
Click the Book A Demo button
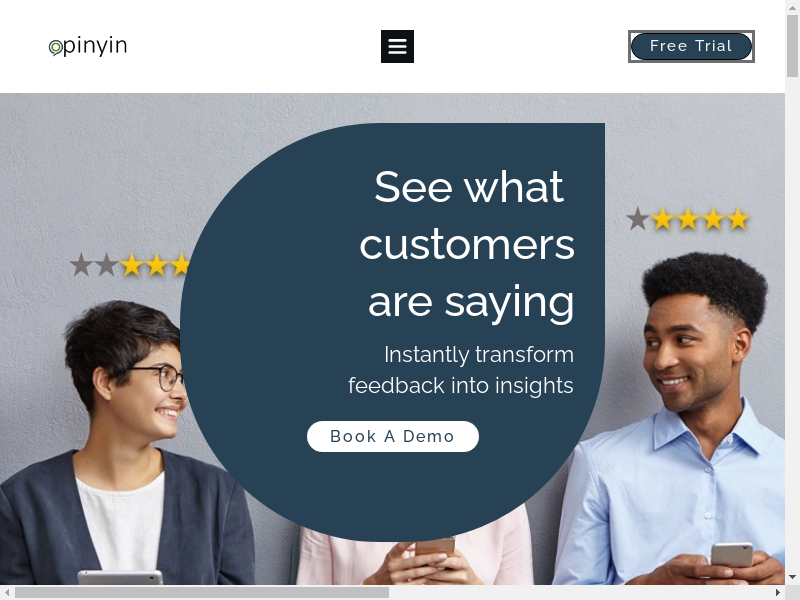pyautogui.click(x=392, y=436)
